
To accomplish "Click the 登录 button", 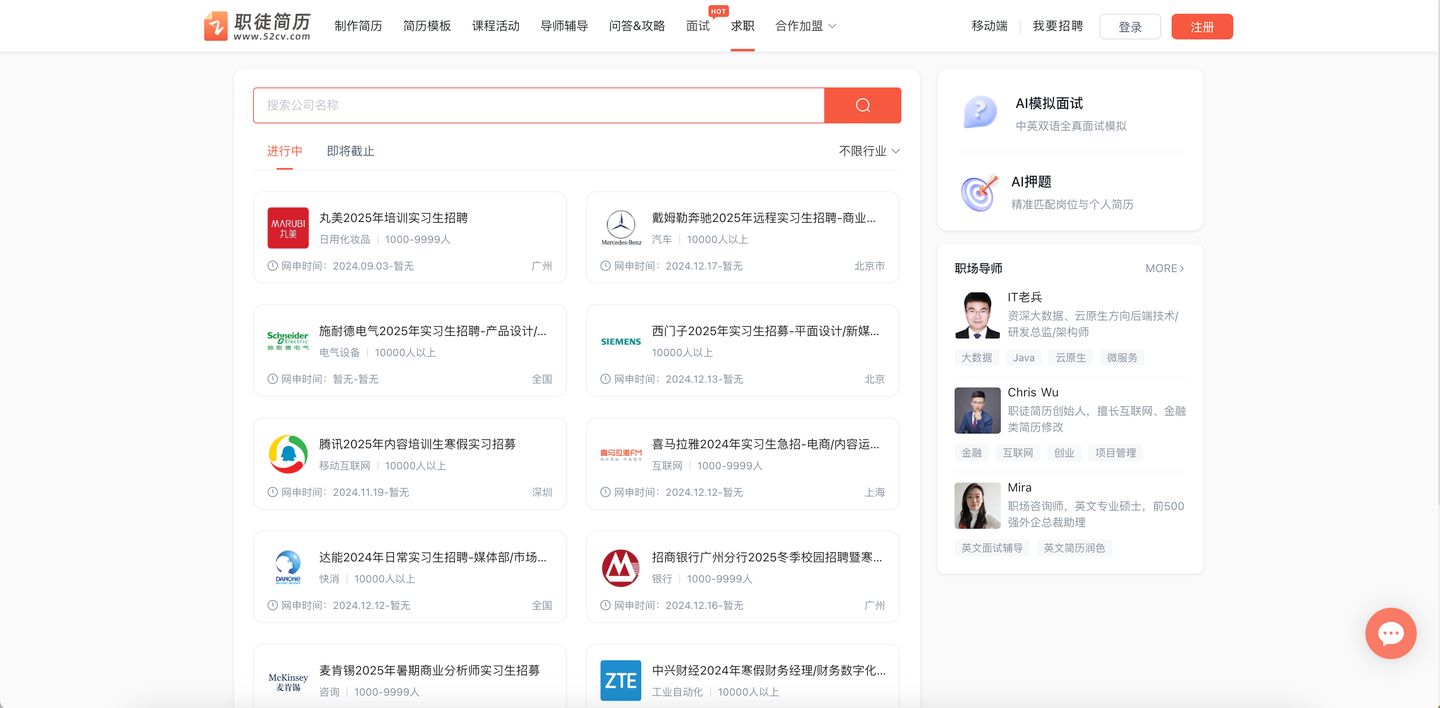I will tap(1130, 27).
